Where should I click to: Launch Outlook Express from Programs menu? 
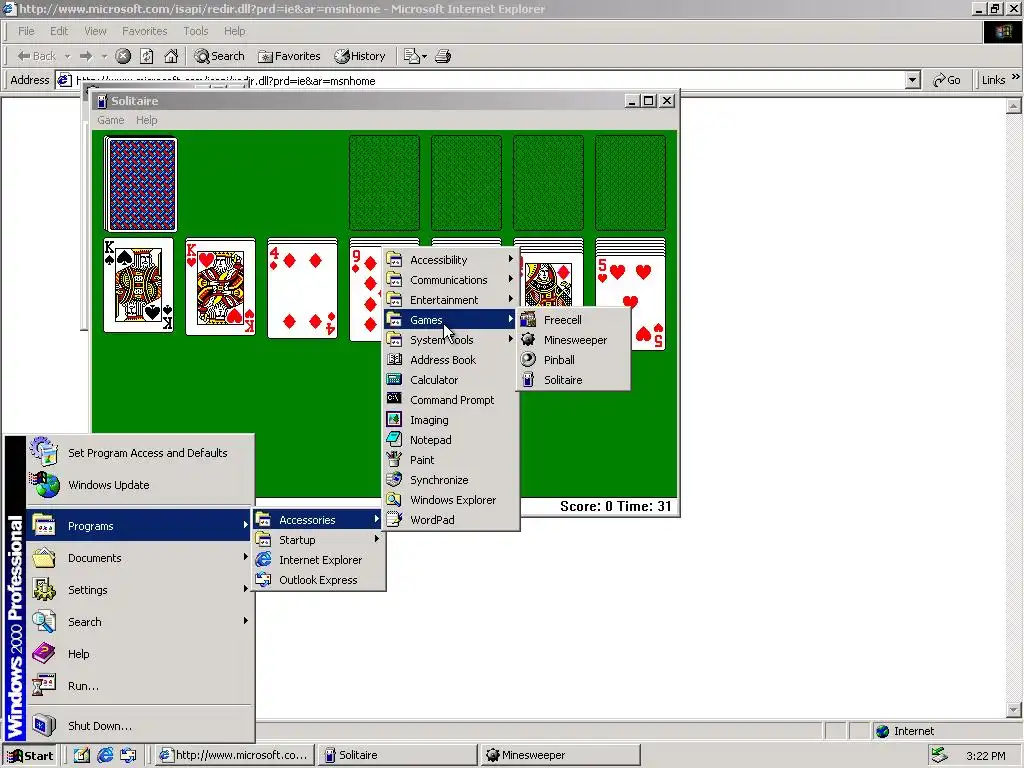point(319,581)
